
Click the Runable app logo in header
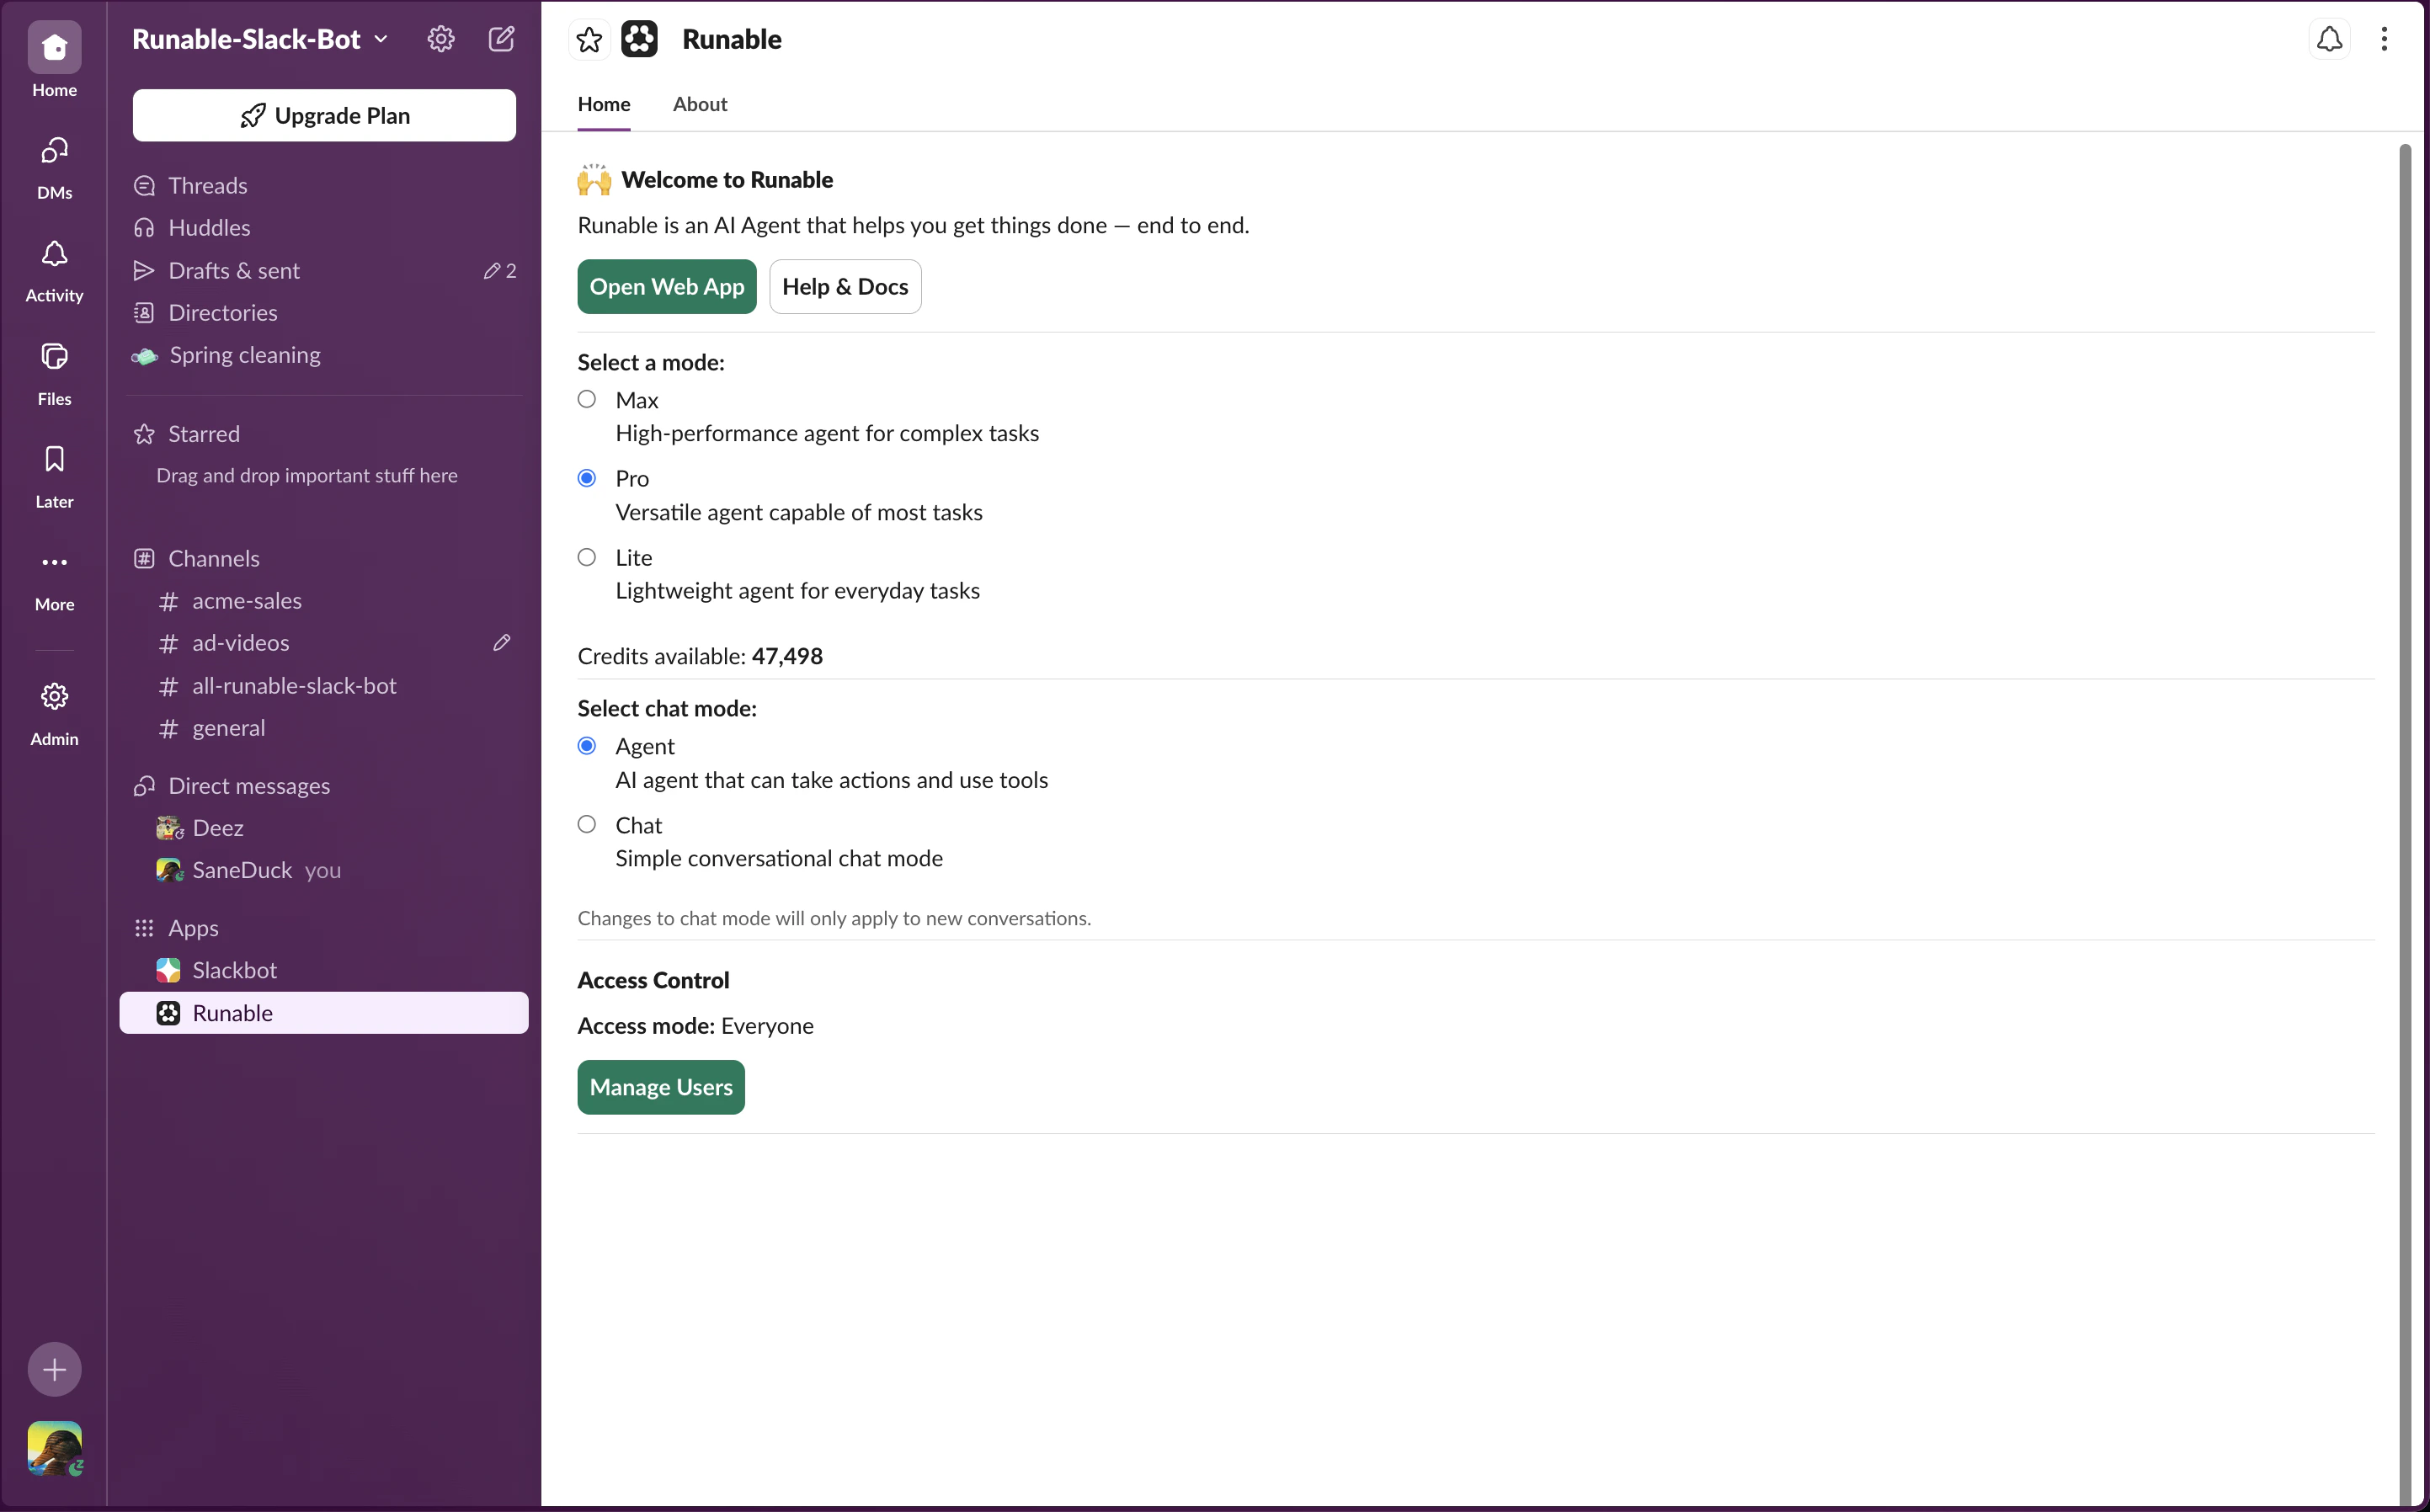point(640,39)
